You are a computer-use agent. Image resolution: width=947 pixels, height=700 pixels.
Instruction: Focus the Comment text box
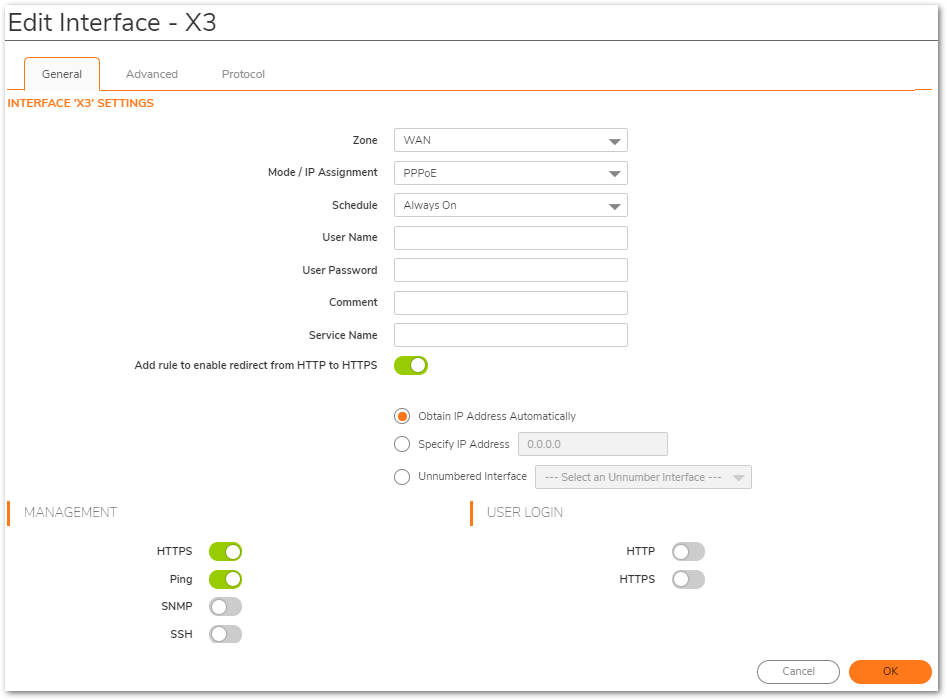[x=510, y=303]
